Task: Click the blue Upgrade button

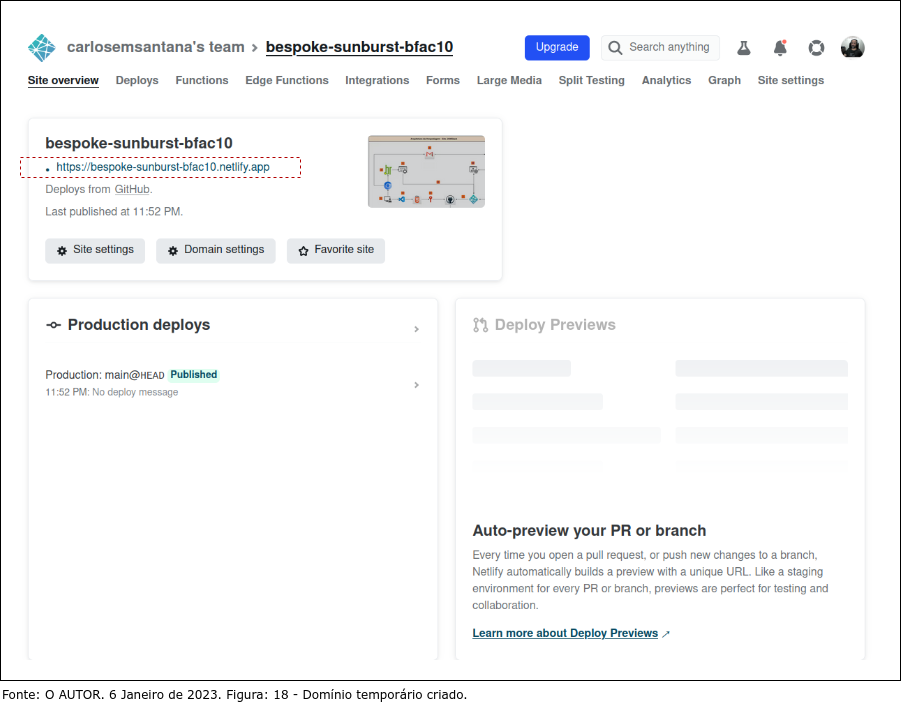Action: 557,48
